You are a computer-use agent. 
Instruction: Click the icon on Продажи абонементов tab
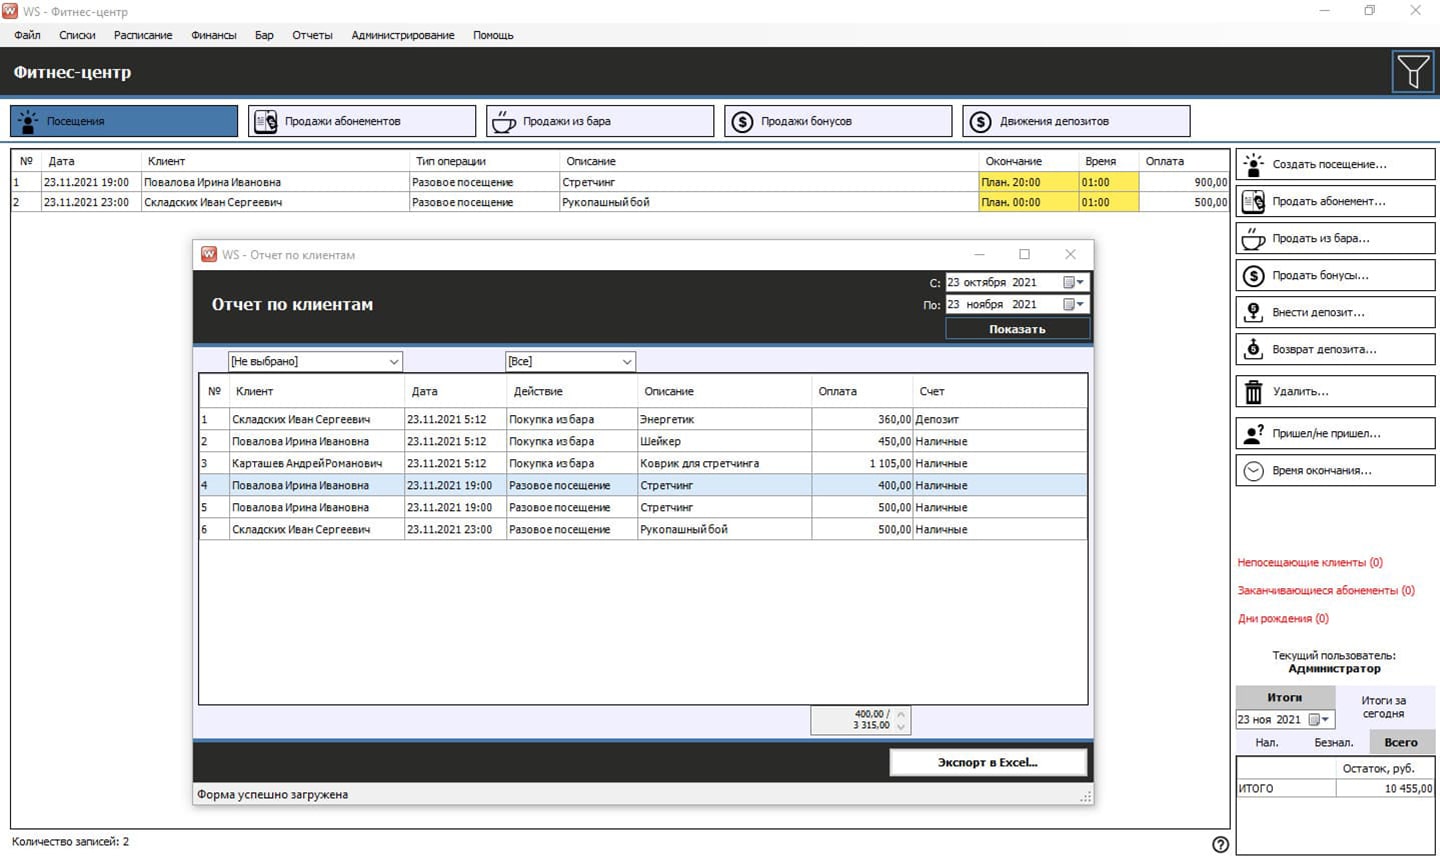(x=265, y=122)
